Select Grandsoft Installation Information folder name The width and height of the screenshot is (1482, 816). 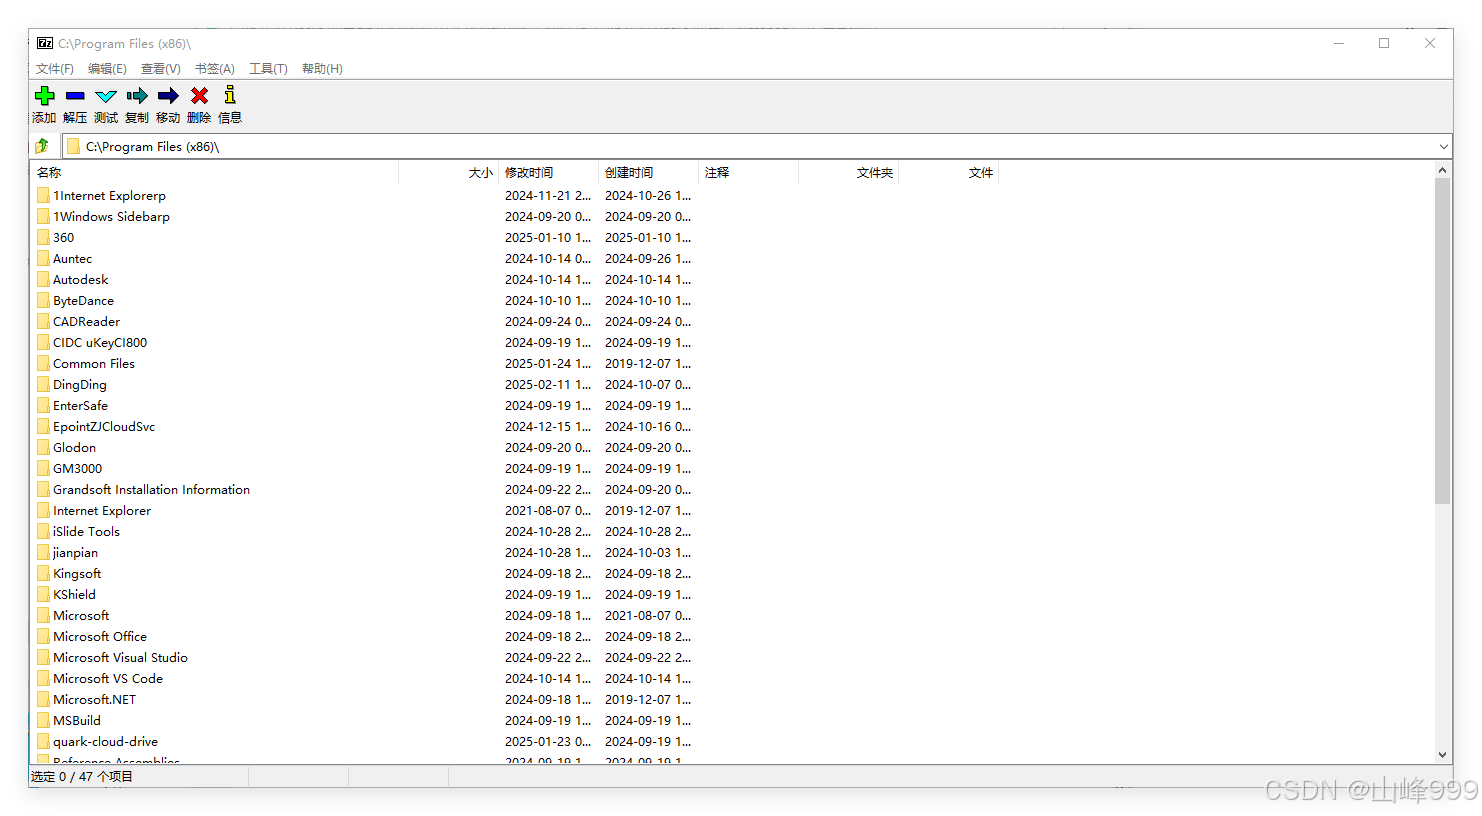151,490
